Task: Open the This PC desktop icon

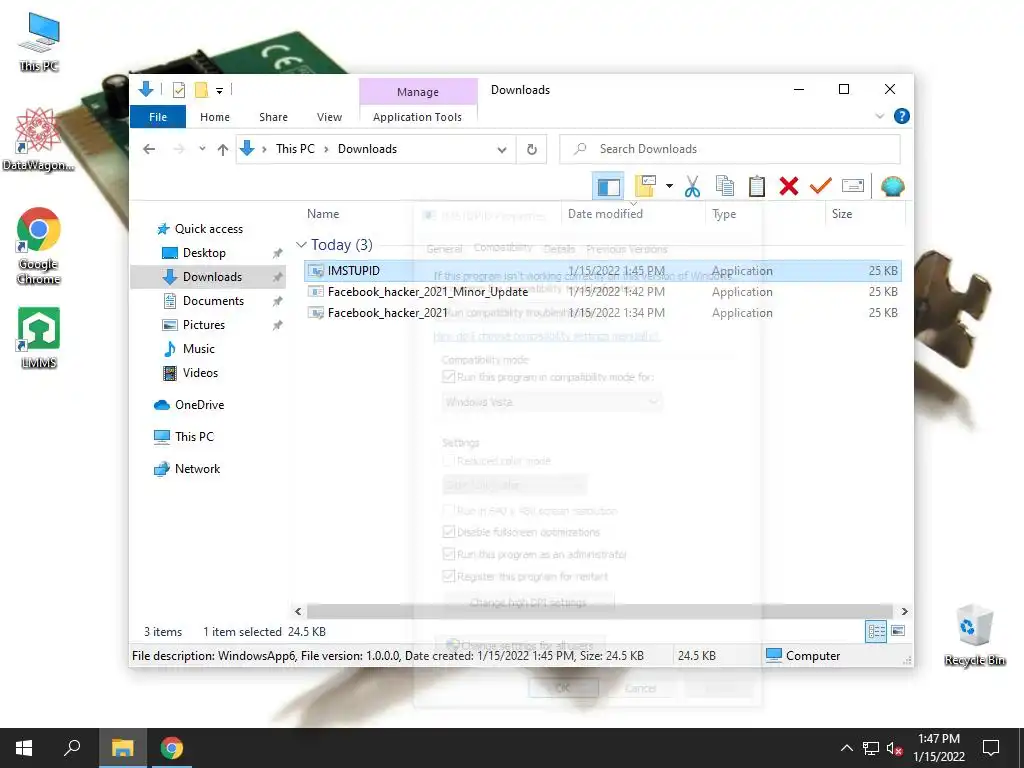Action: [39, 42]
